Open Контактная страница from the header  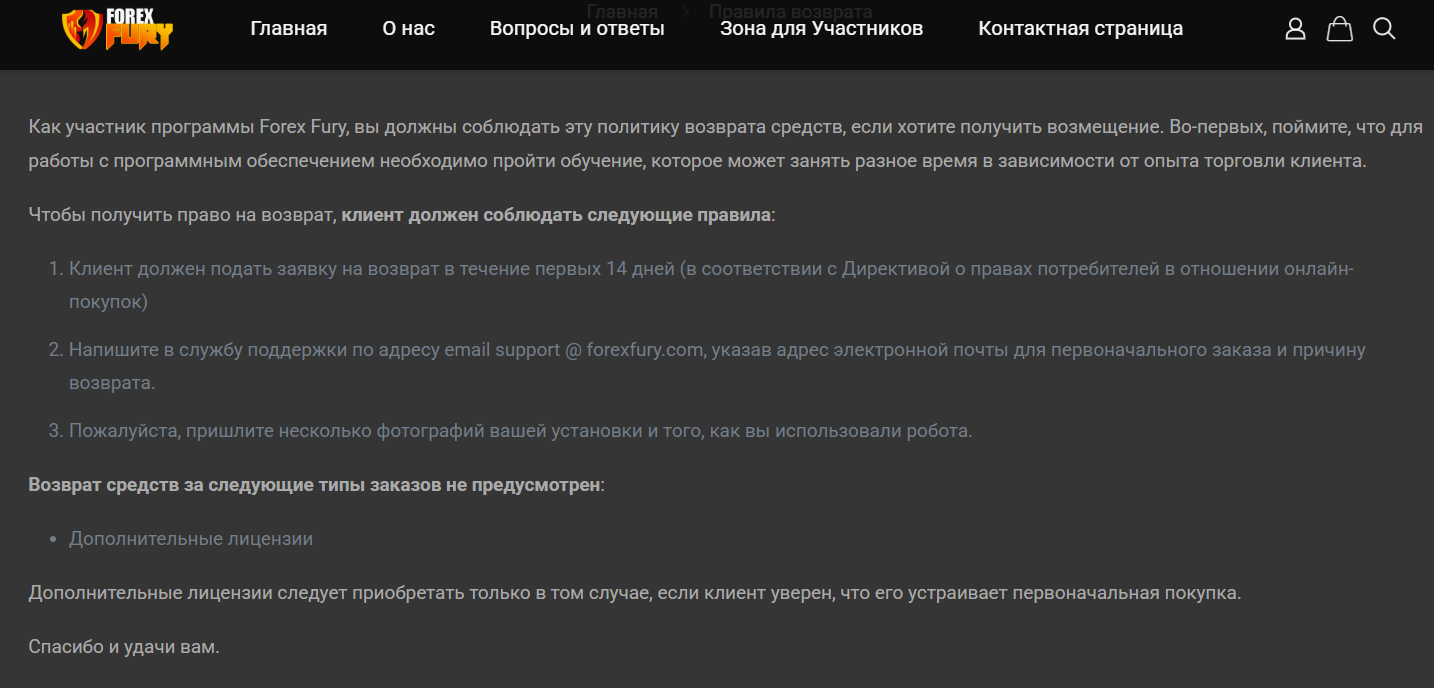1080,29
